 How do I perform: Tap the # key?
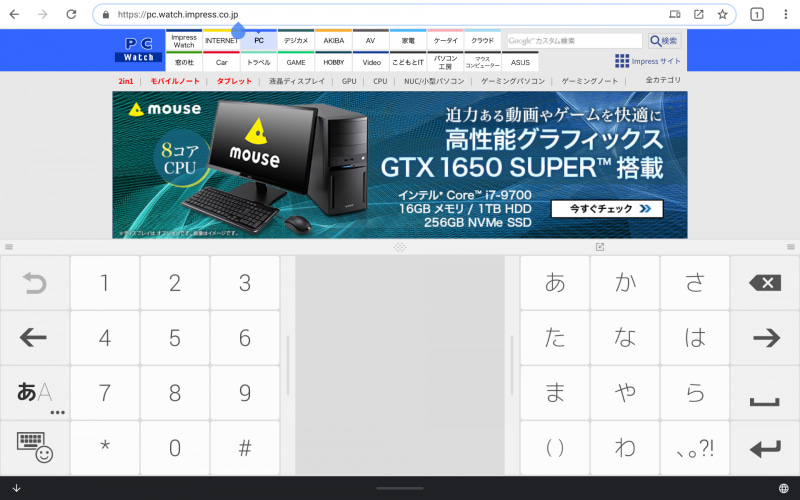(x=245, y=447)
